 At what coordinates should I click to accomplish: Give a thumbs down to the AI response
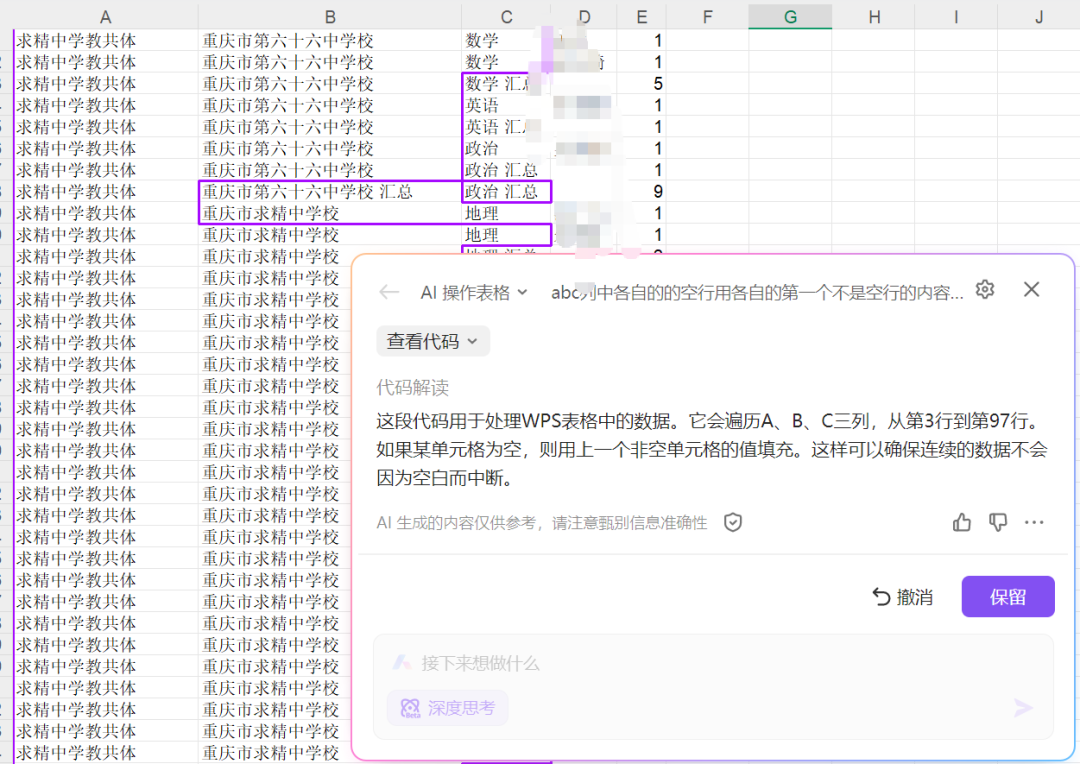[x=997, y=522]
